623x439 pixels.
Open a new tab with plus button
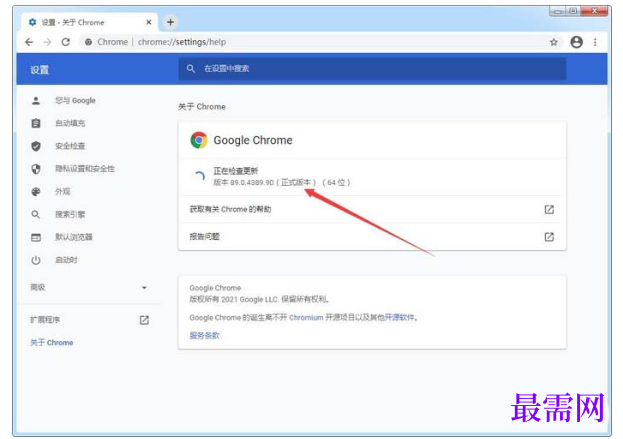click(x=170, y=22)
